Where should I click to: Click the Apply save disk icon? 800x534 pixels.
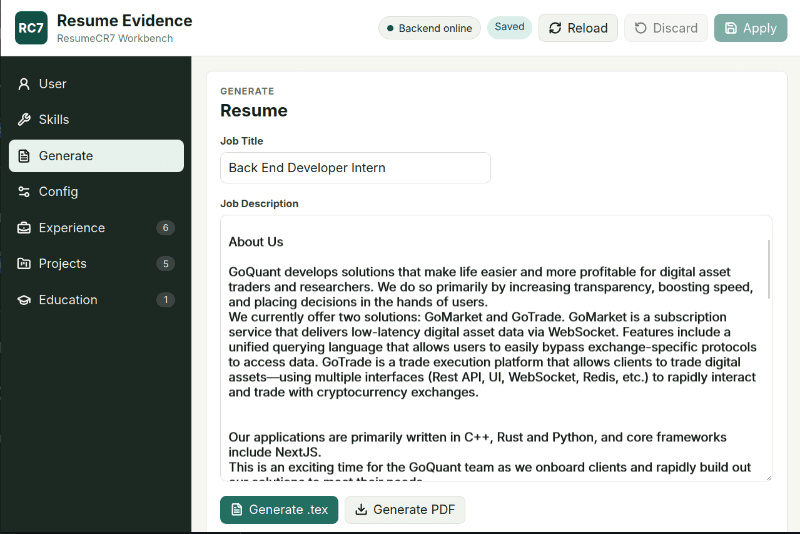pos(731,28)
